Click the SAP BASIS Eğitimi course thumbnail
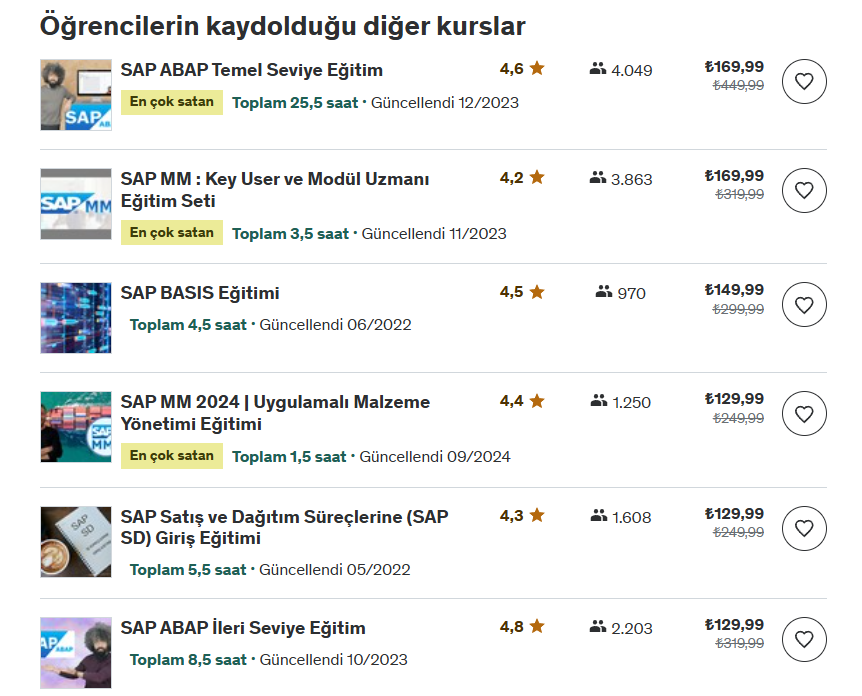The height and width of the screenshot is (696, 862). click(76, 318)
